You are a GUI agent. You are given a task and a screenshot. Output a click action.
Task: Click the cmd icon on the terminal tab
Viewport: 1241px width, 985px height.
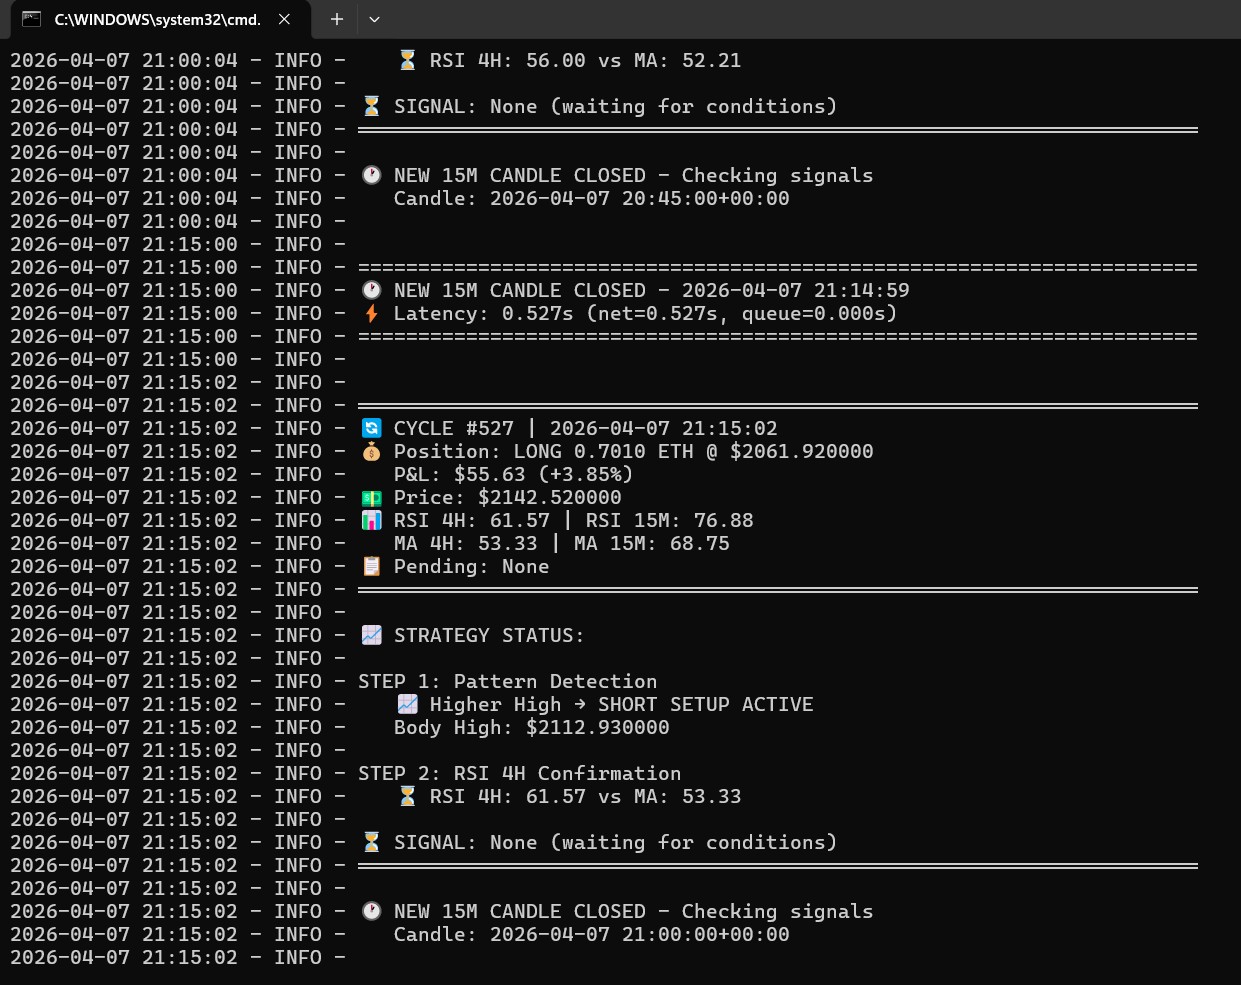click(31, 19)
